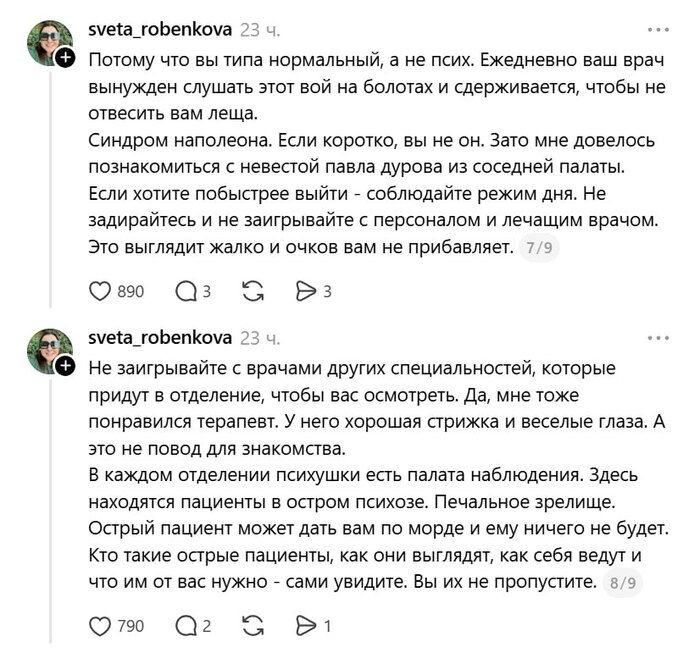Open the second post's 23 ч. timestamp

tap(260, 339)
